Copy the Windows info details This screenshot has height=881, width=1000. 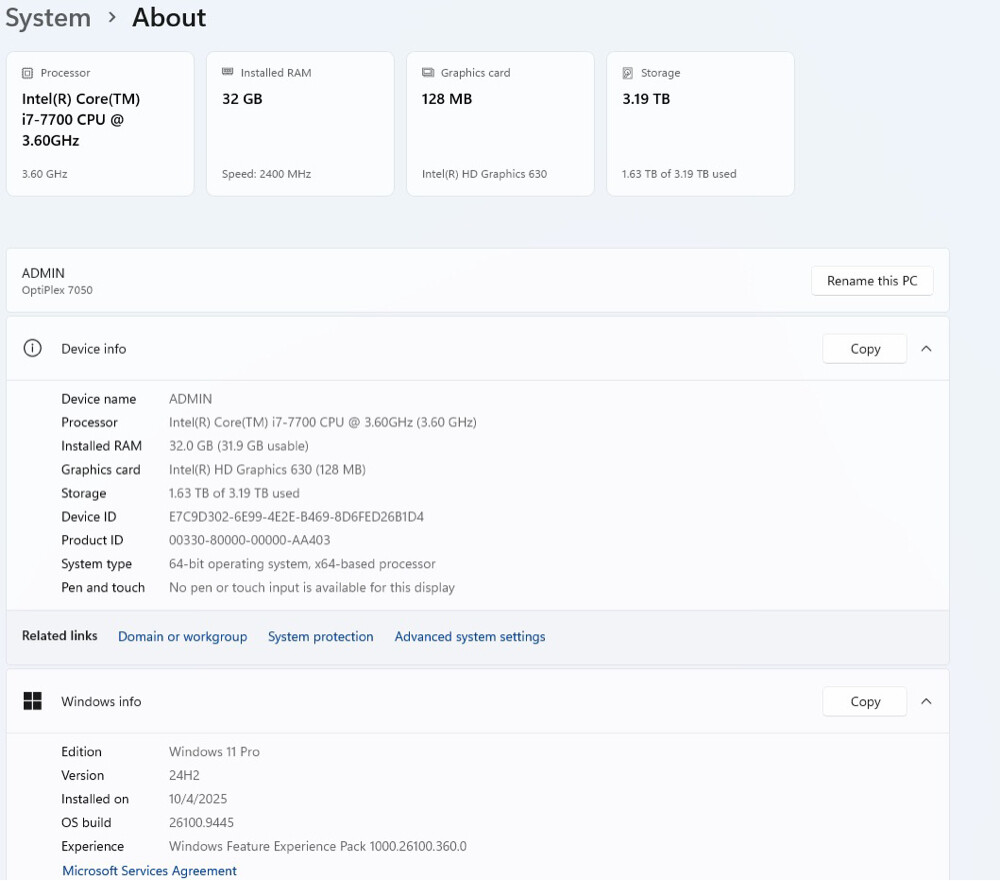click(865, 702)
